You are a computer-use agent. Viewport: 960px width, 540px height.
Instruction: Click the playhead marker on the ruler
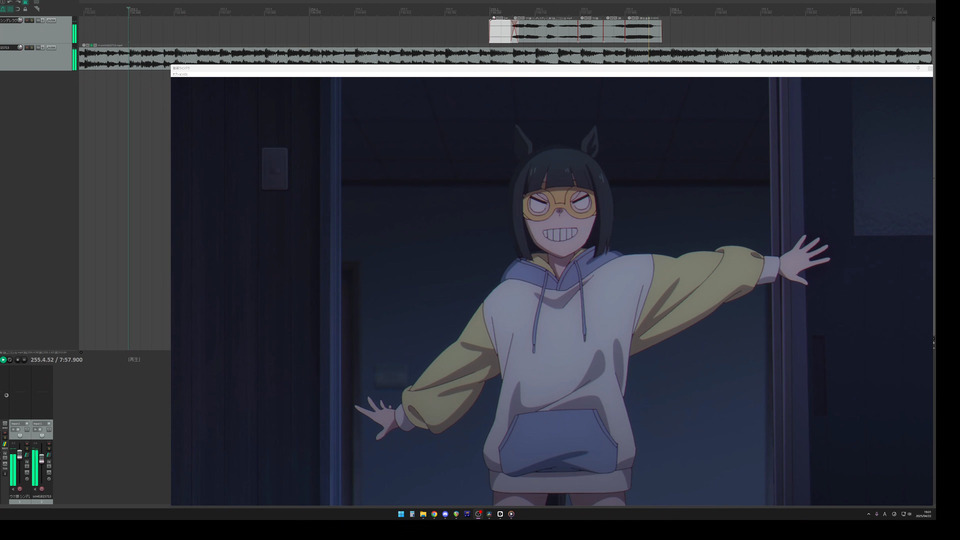pos(128,9)
